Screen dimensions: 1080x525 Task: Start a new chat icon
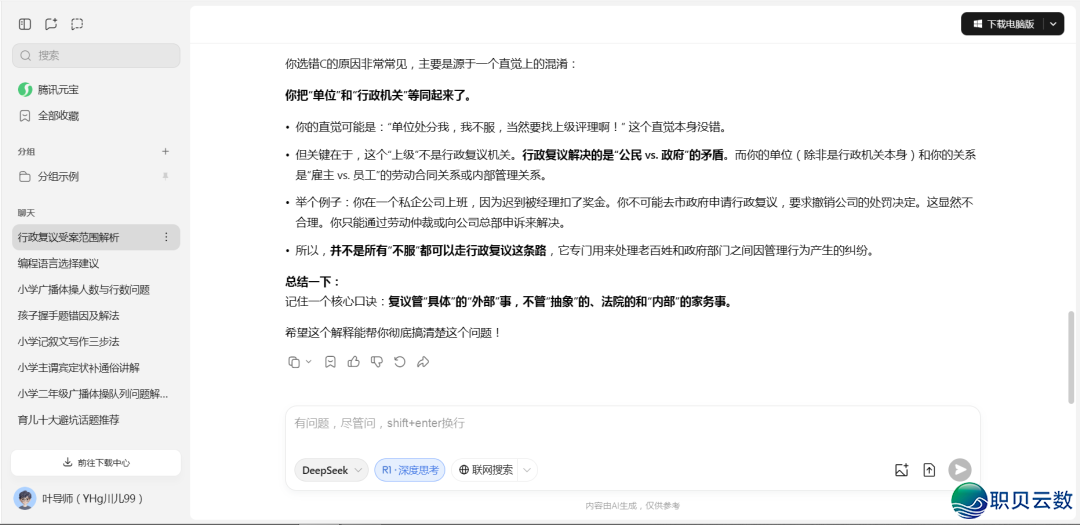coord(51,24)
